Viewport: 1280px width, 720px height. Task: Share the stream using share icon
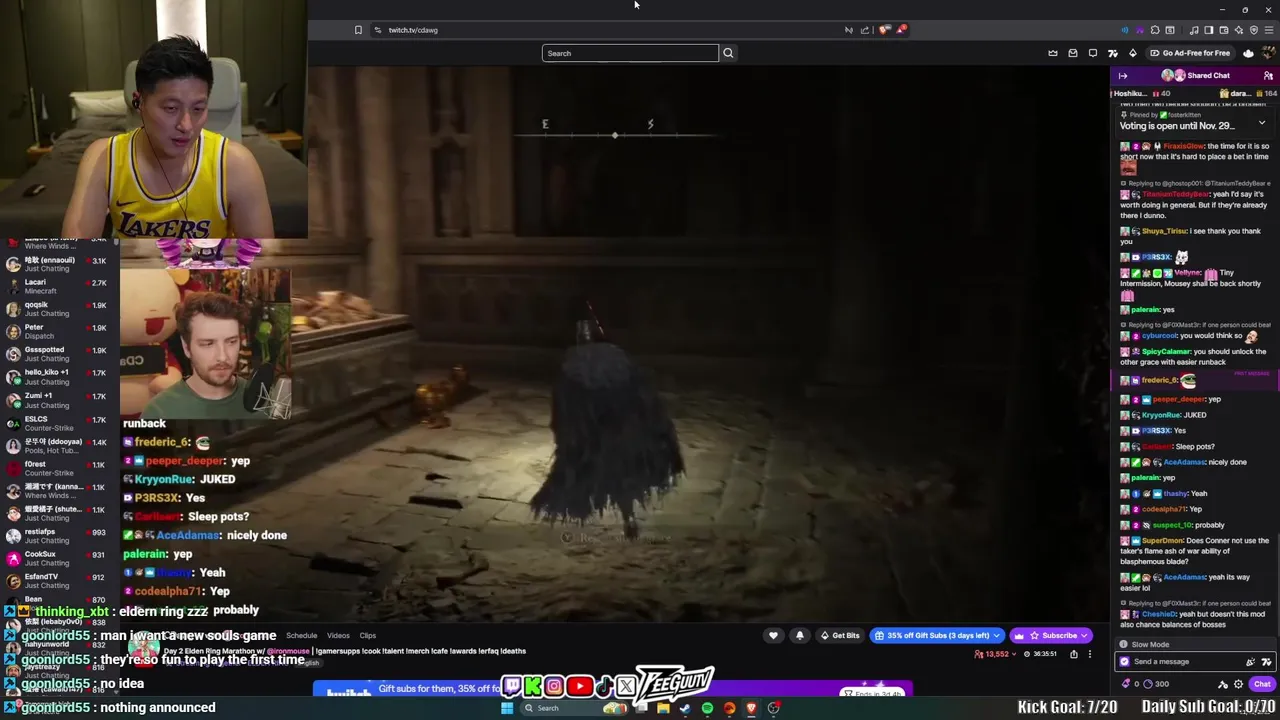click(1074, 654)
